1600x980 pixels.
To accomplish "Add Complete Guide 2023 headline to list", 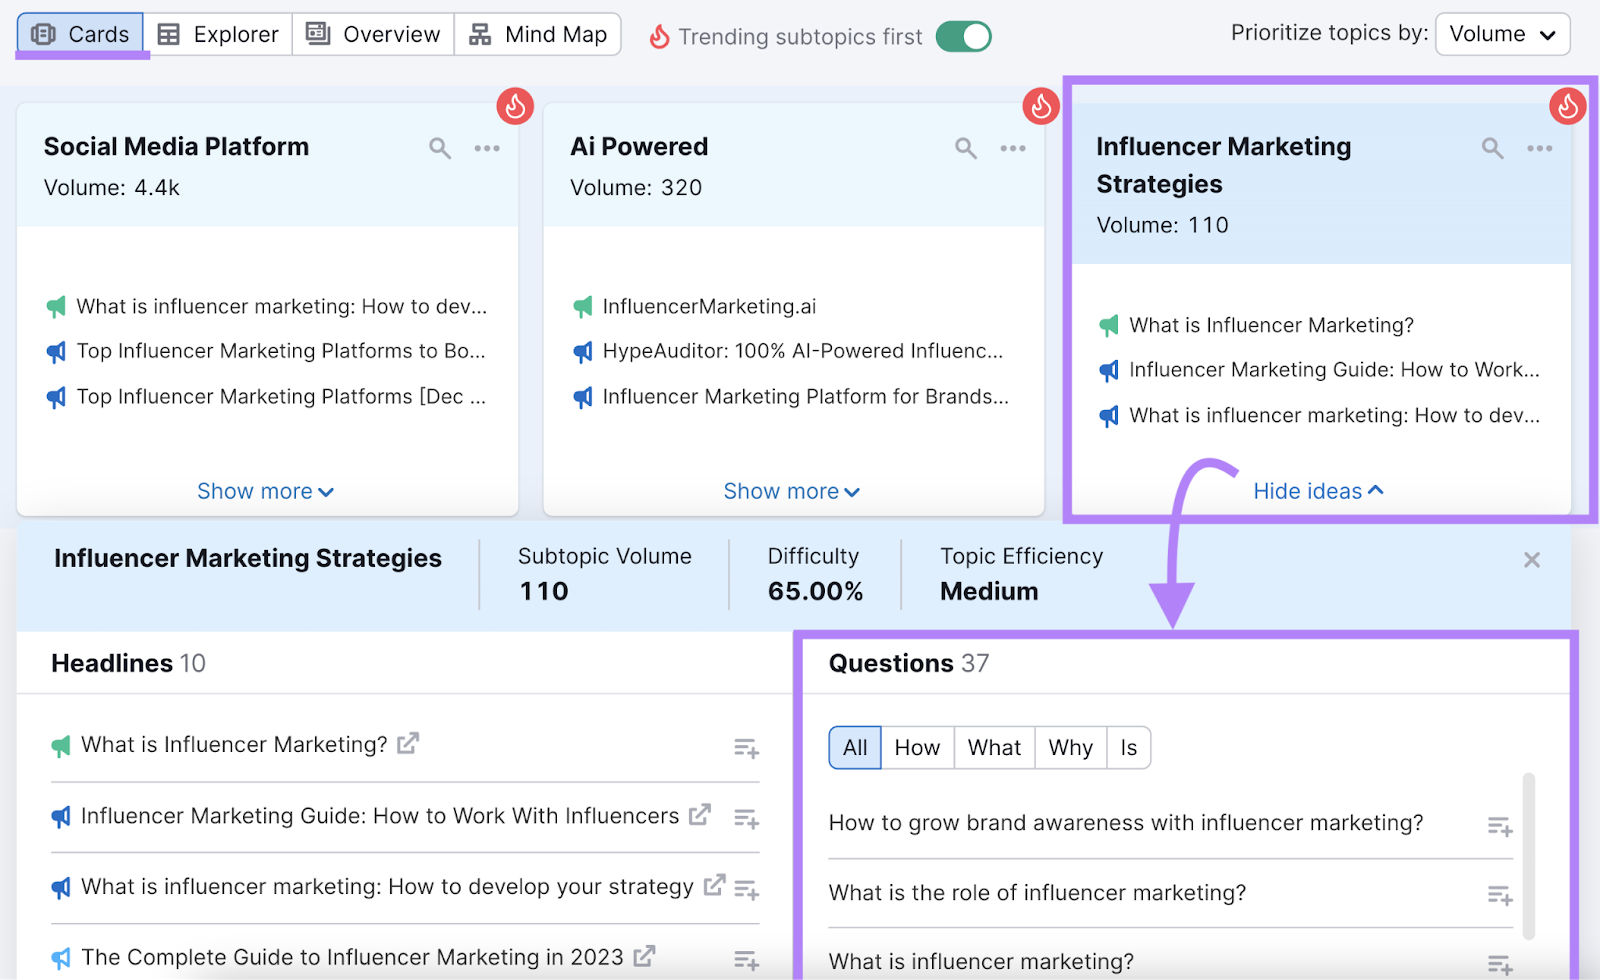I will [746, 961].
